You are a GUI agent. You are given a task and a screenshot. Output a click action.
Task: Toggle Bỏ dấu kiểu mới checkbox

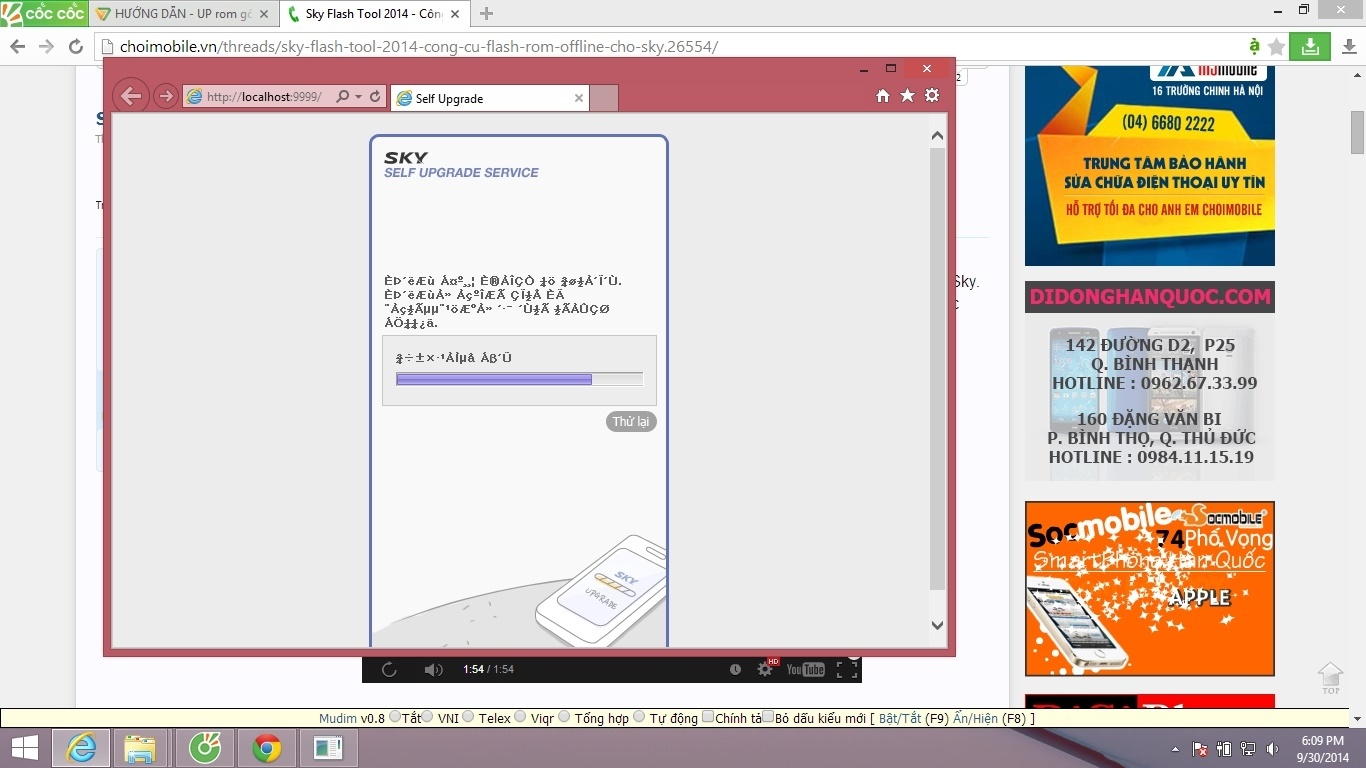pyautogui.click(x=768, y=717)
